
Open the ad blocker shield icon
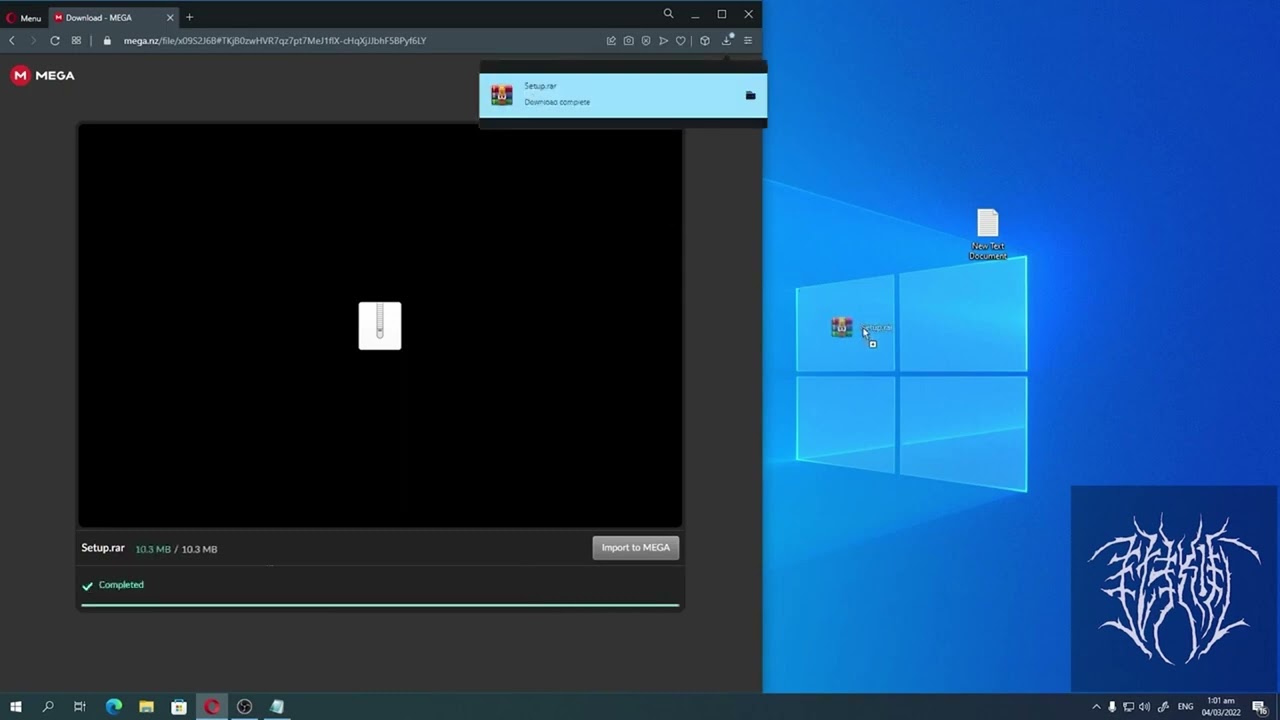pos(646,41)
